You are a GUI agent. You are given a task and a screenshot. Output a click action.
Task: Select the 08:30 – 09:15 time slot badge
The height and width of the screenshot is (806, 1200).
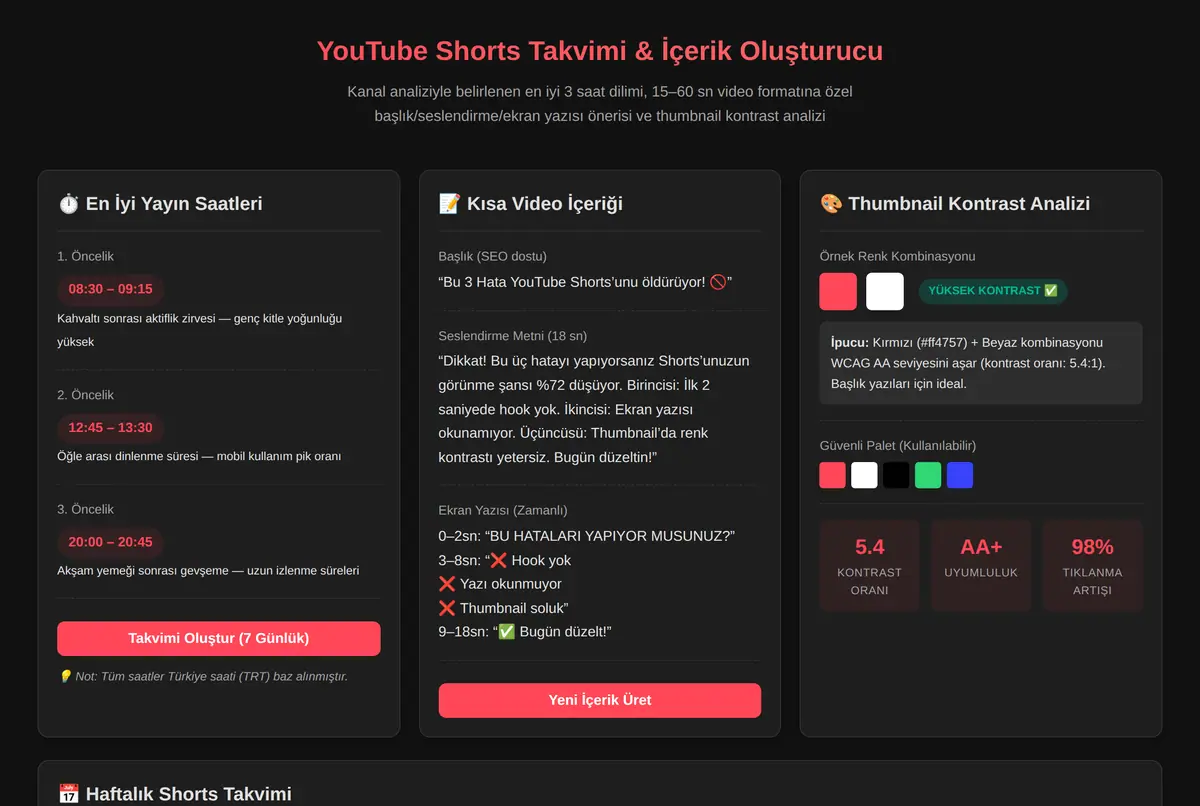point(110,289)
